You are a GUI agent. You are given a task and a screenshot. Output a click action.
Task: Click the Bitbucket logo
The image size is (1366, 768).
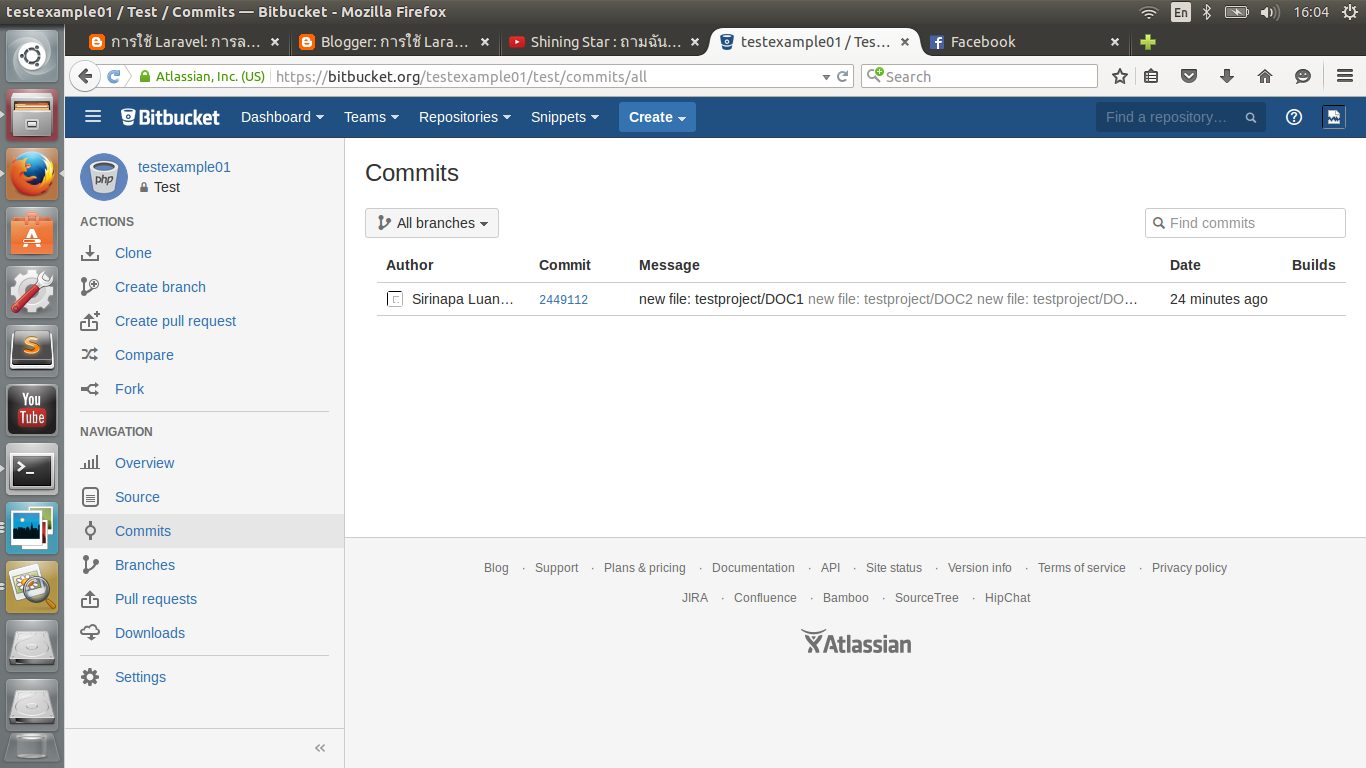point(170,117)
